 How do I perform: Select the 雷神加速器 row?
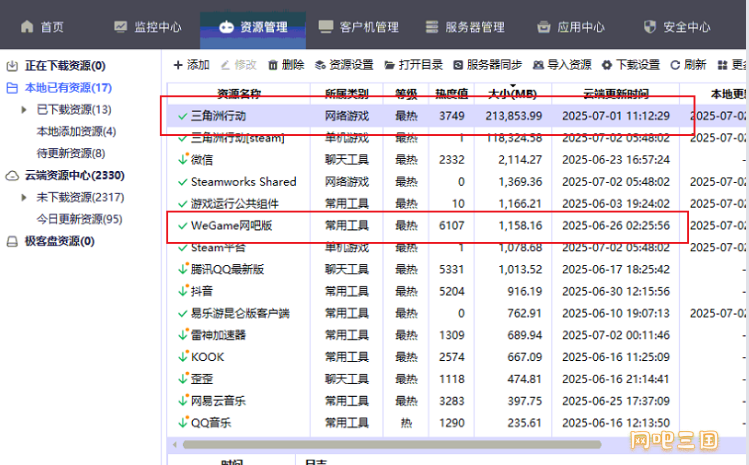click(x=456, y=335)
